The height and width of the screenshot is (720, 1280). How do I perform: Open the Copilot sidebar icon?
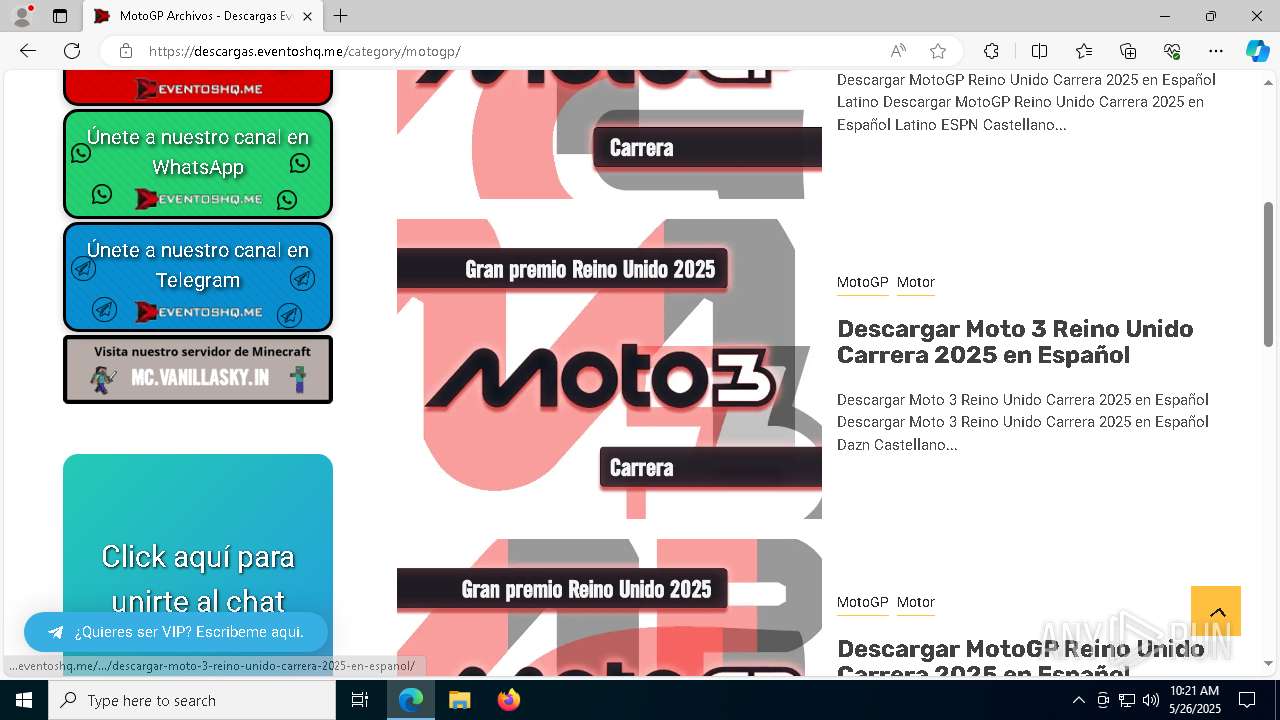tap(1257, 51)
